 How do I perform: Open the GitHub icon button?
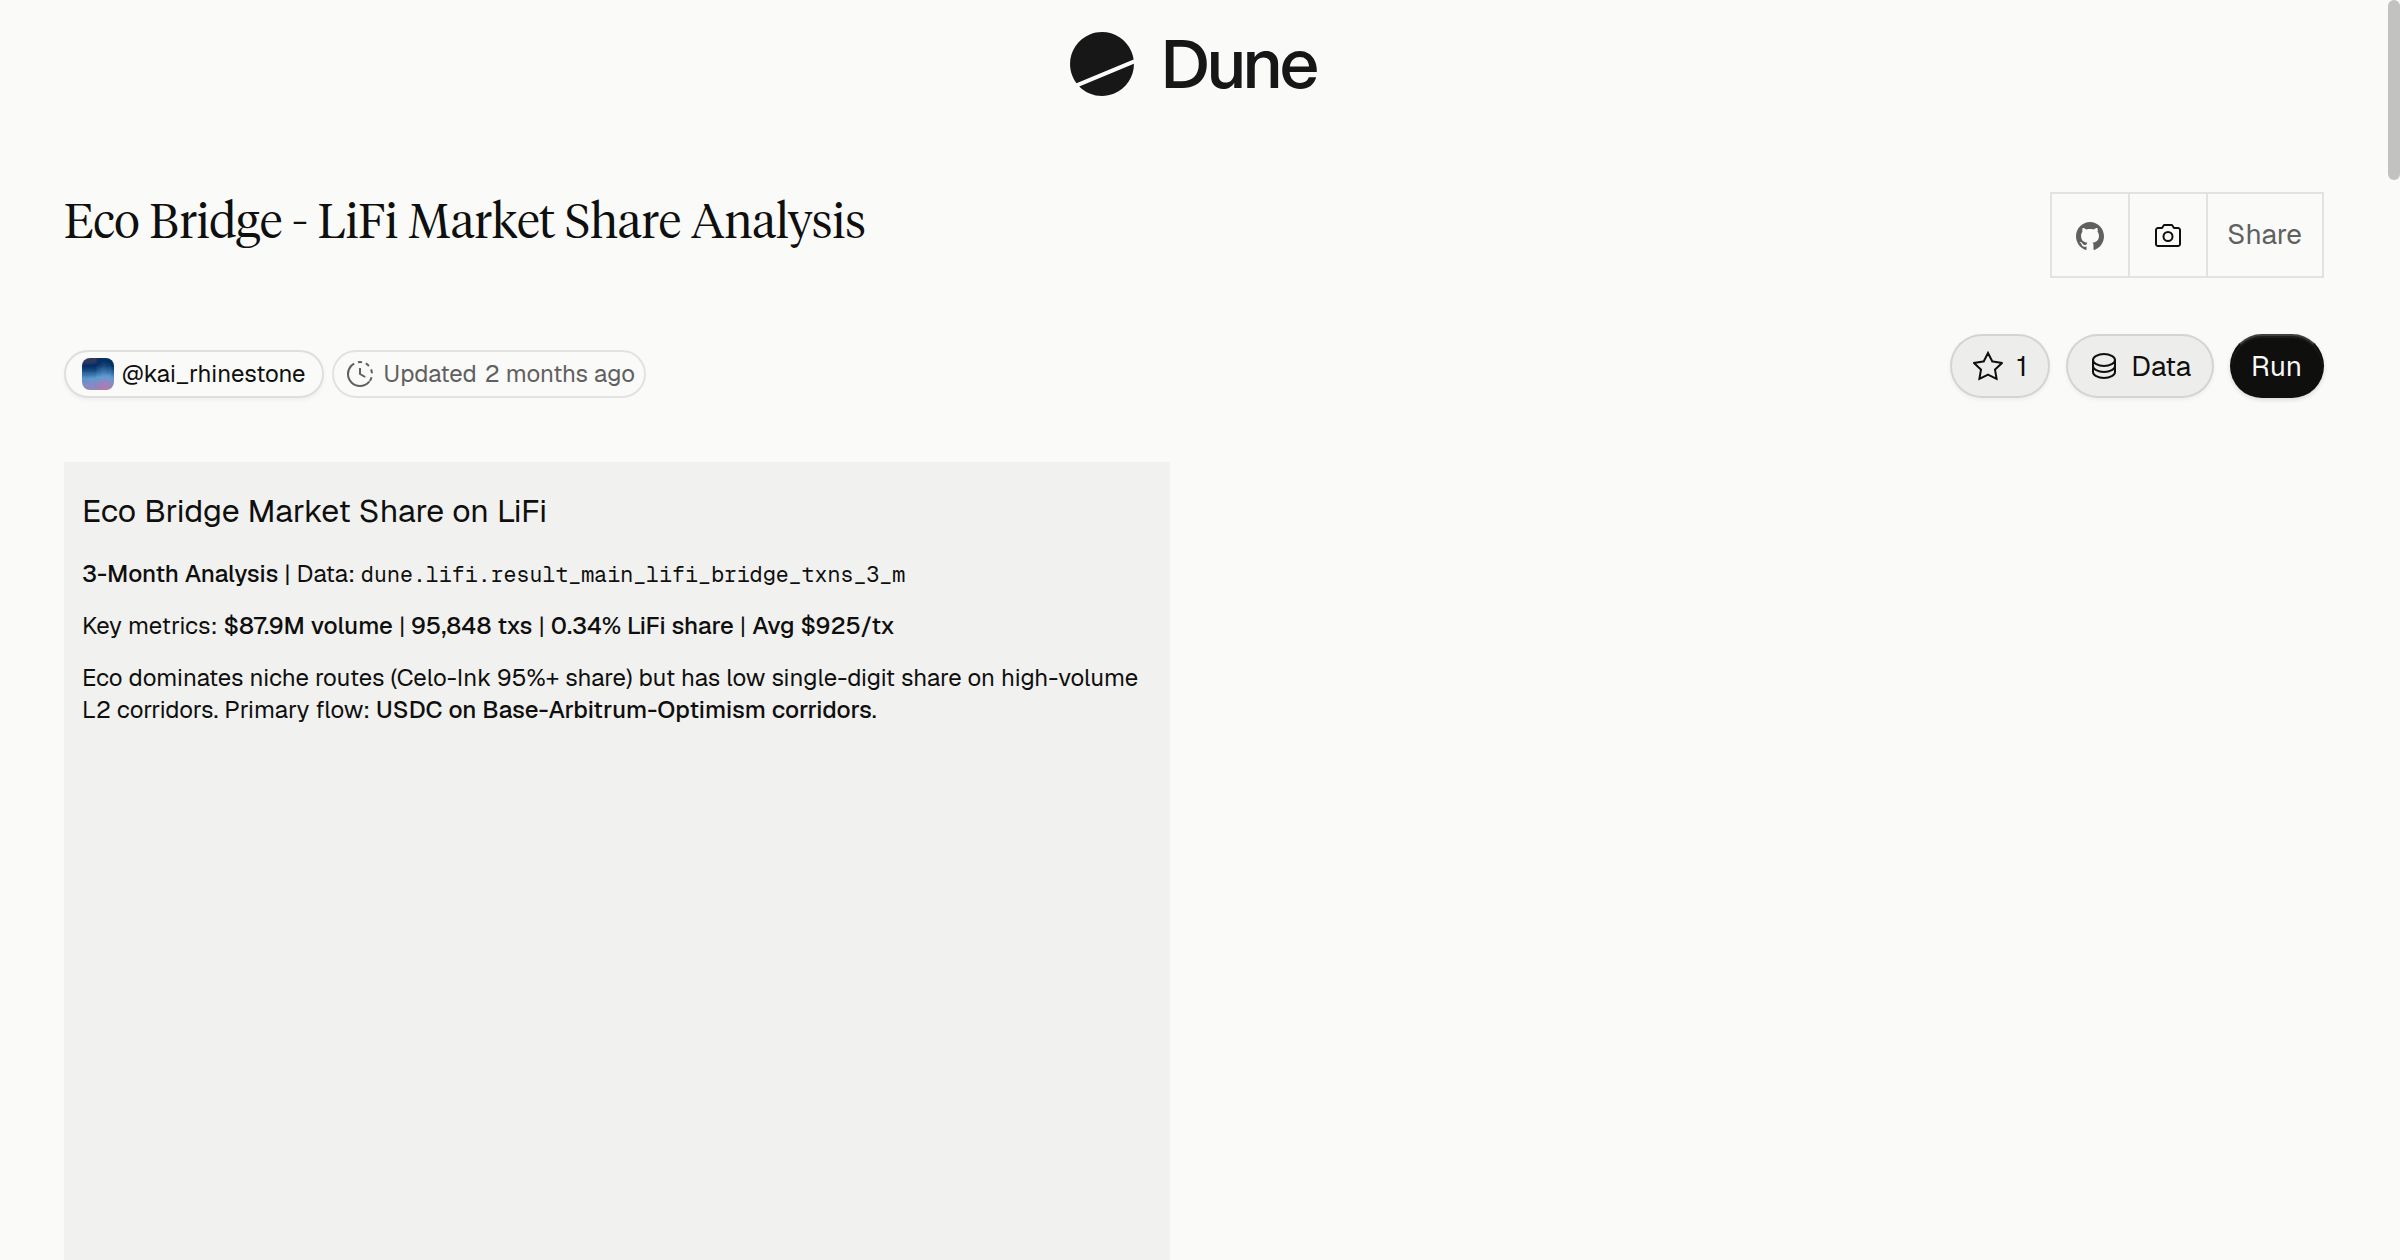[2089, 235]
